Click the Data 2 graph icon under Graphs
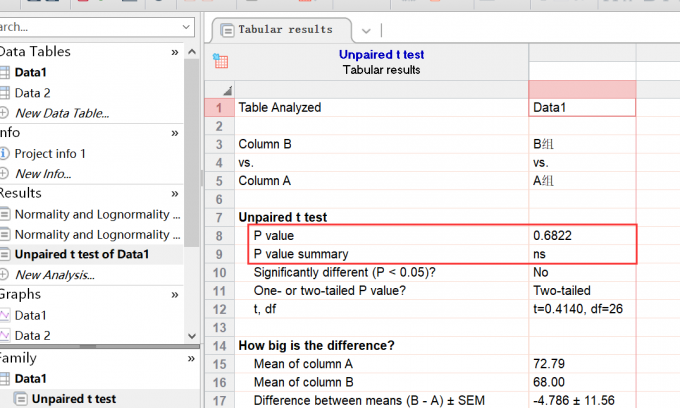Image resolution: width=680 pixels, height=408 pixels. [x=4, y=335]
